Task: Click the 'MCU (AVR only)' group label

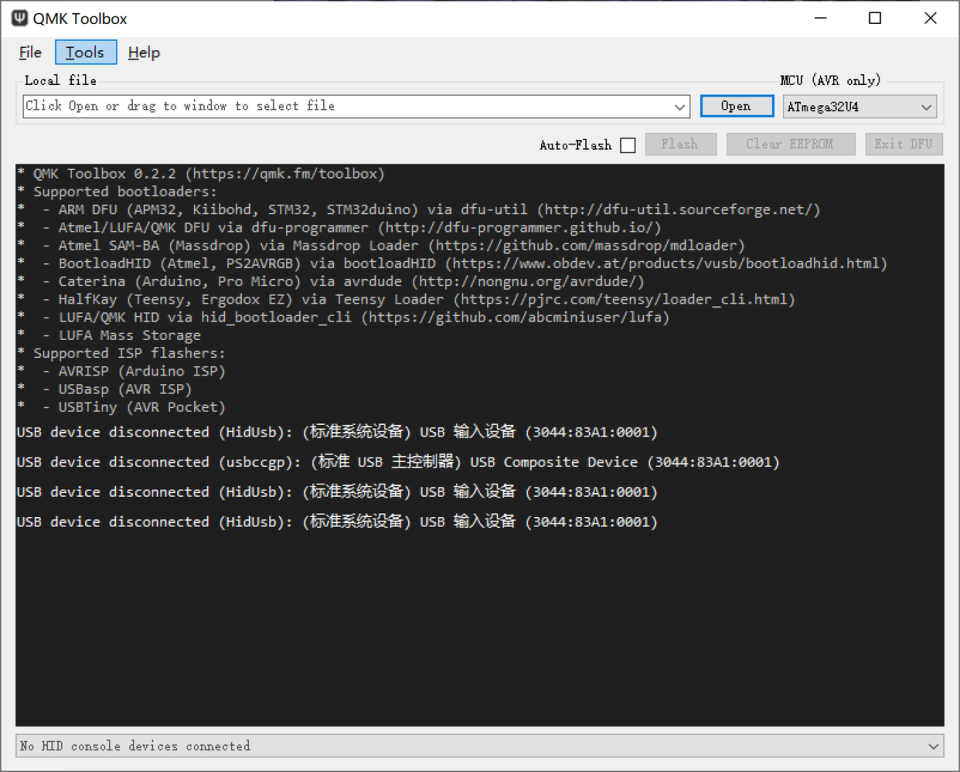Action: click(830, 80)
